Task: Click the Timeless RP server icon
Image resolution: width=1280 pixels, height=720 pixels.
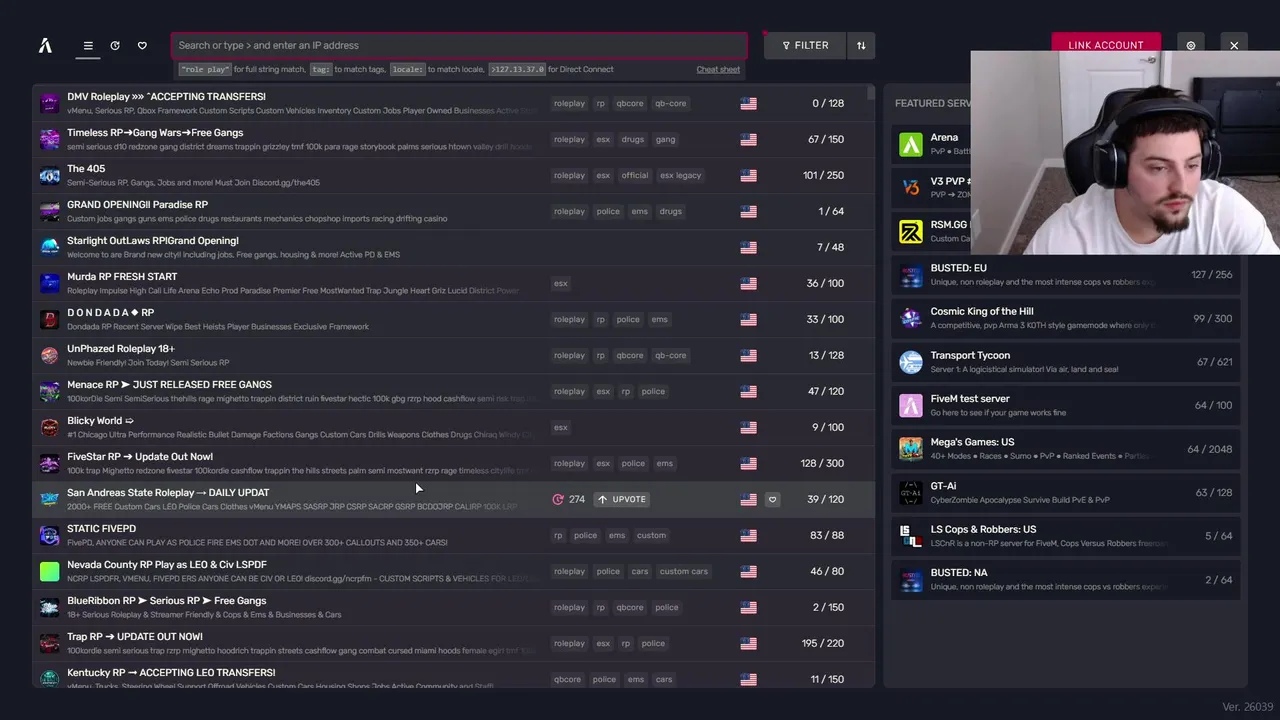Action: coord(49,139)
